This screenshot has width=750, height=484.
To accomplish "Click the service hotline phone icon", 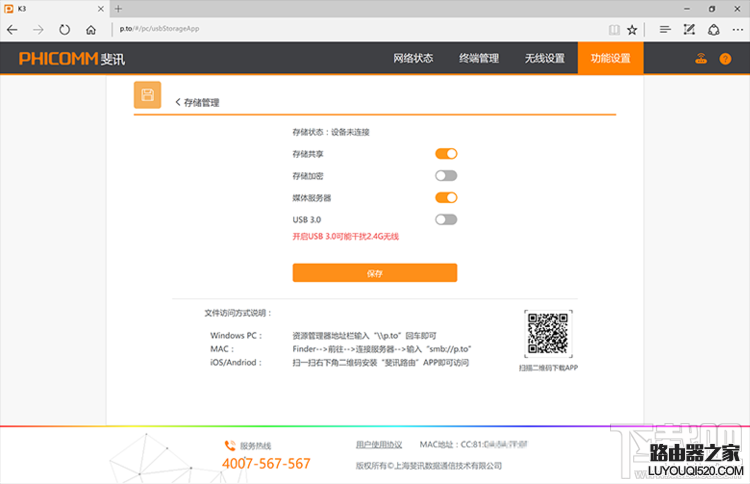I will click(230, 446).
